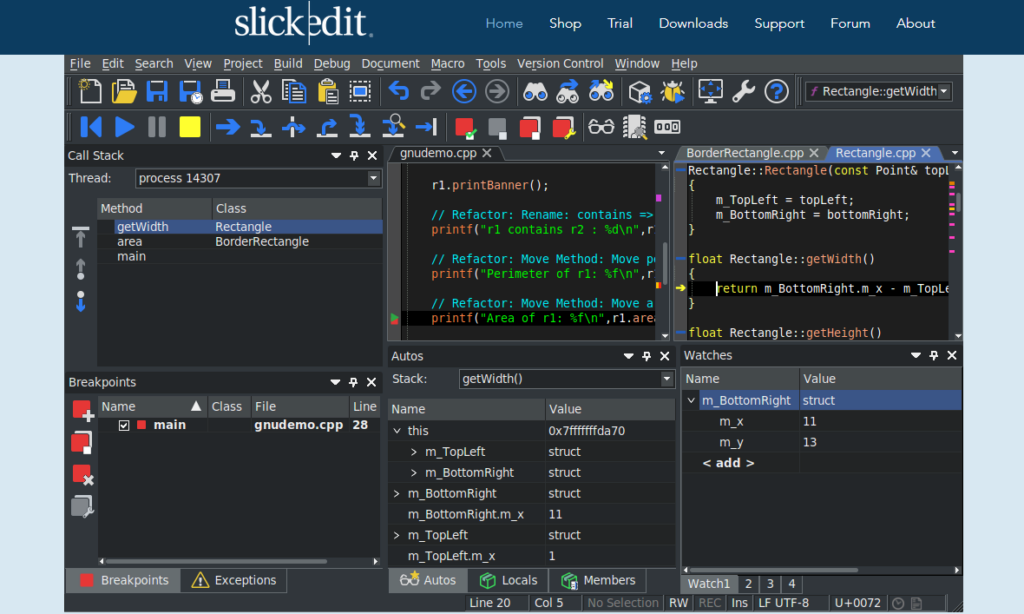The width and height of the screenshot is (1024, 614).
Task: Click the Redo arrow icon
Action: click(x=430, y=91)
